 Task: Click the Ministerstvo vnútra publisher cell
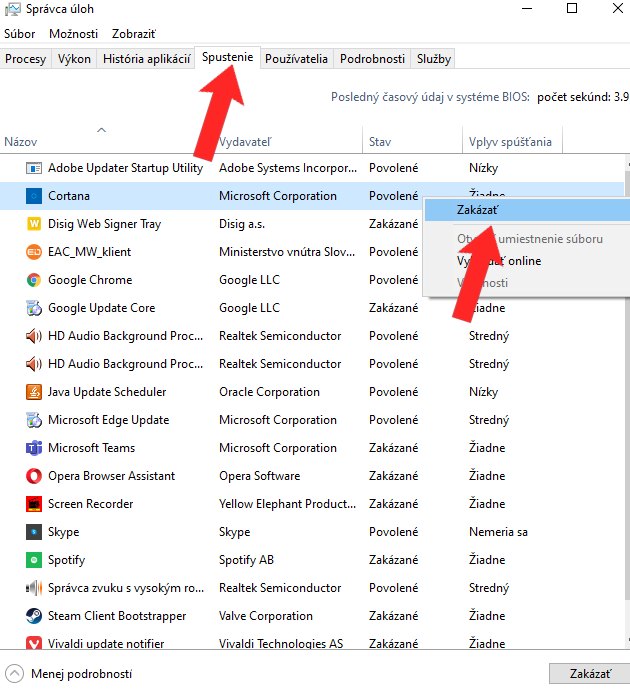[287, 252]
